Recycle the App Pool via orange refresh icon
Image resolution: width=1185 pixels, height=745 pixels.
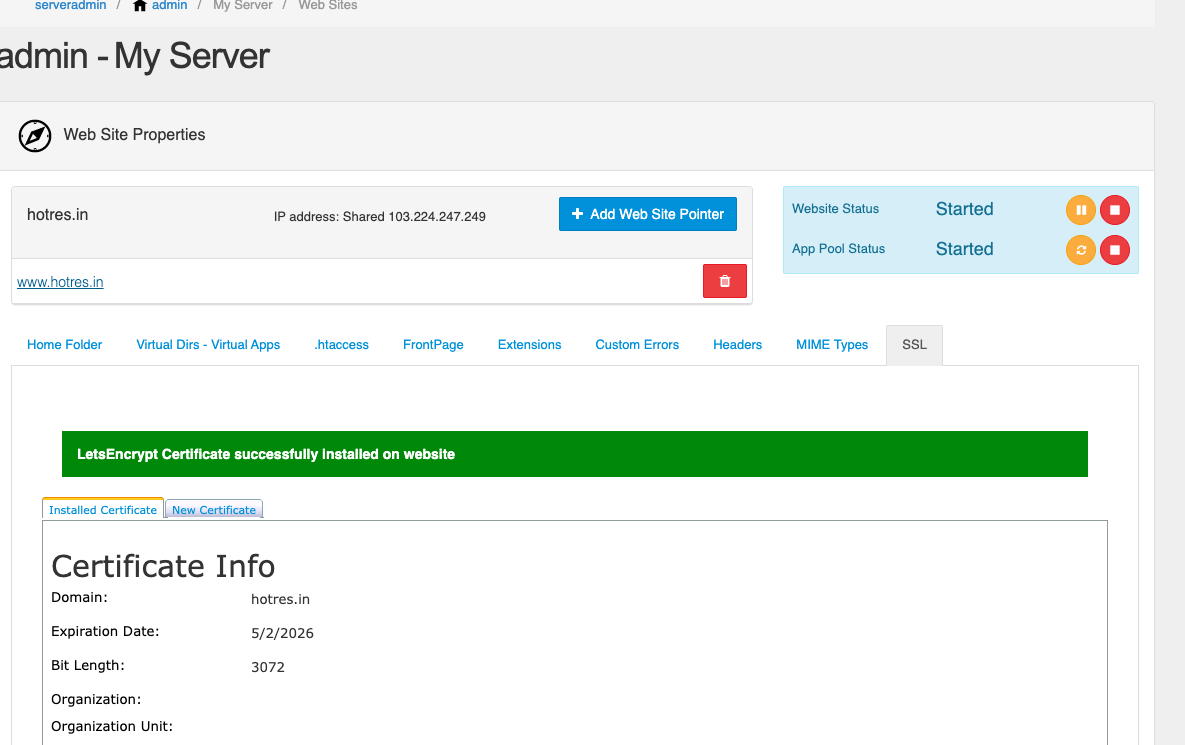[x=1080, y=250]
